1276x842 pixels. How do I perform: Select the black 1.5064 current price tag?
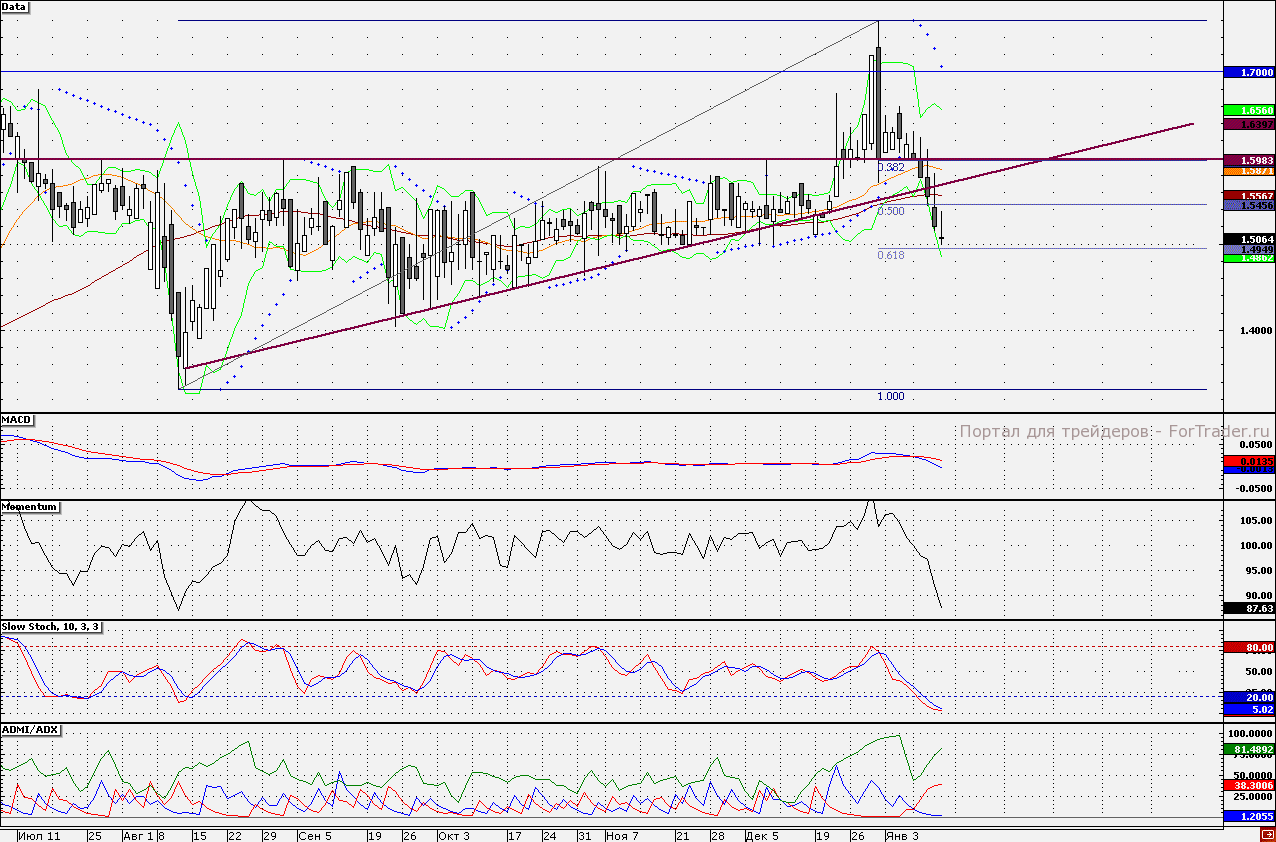(x=1249, y=240)
